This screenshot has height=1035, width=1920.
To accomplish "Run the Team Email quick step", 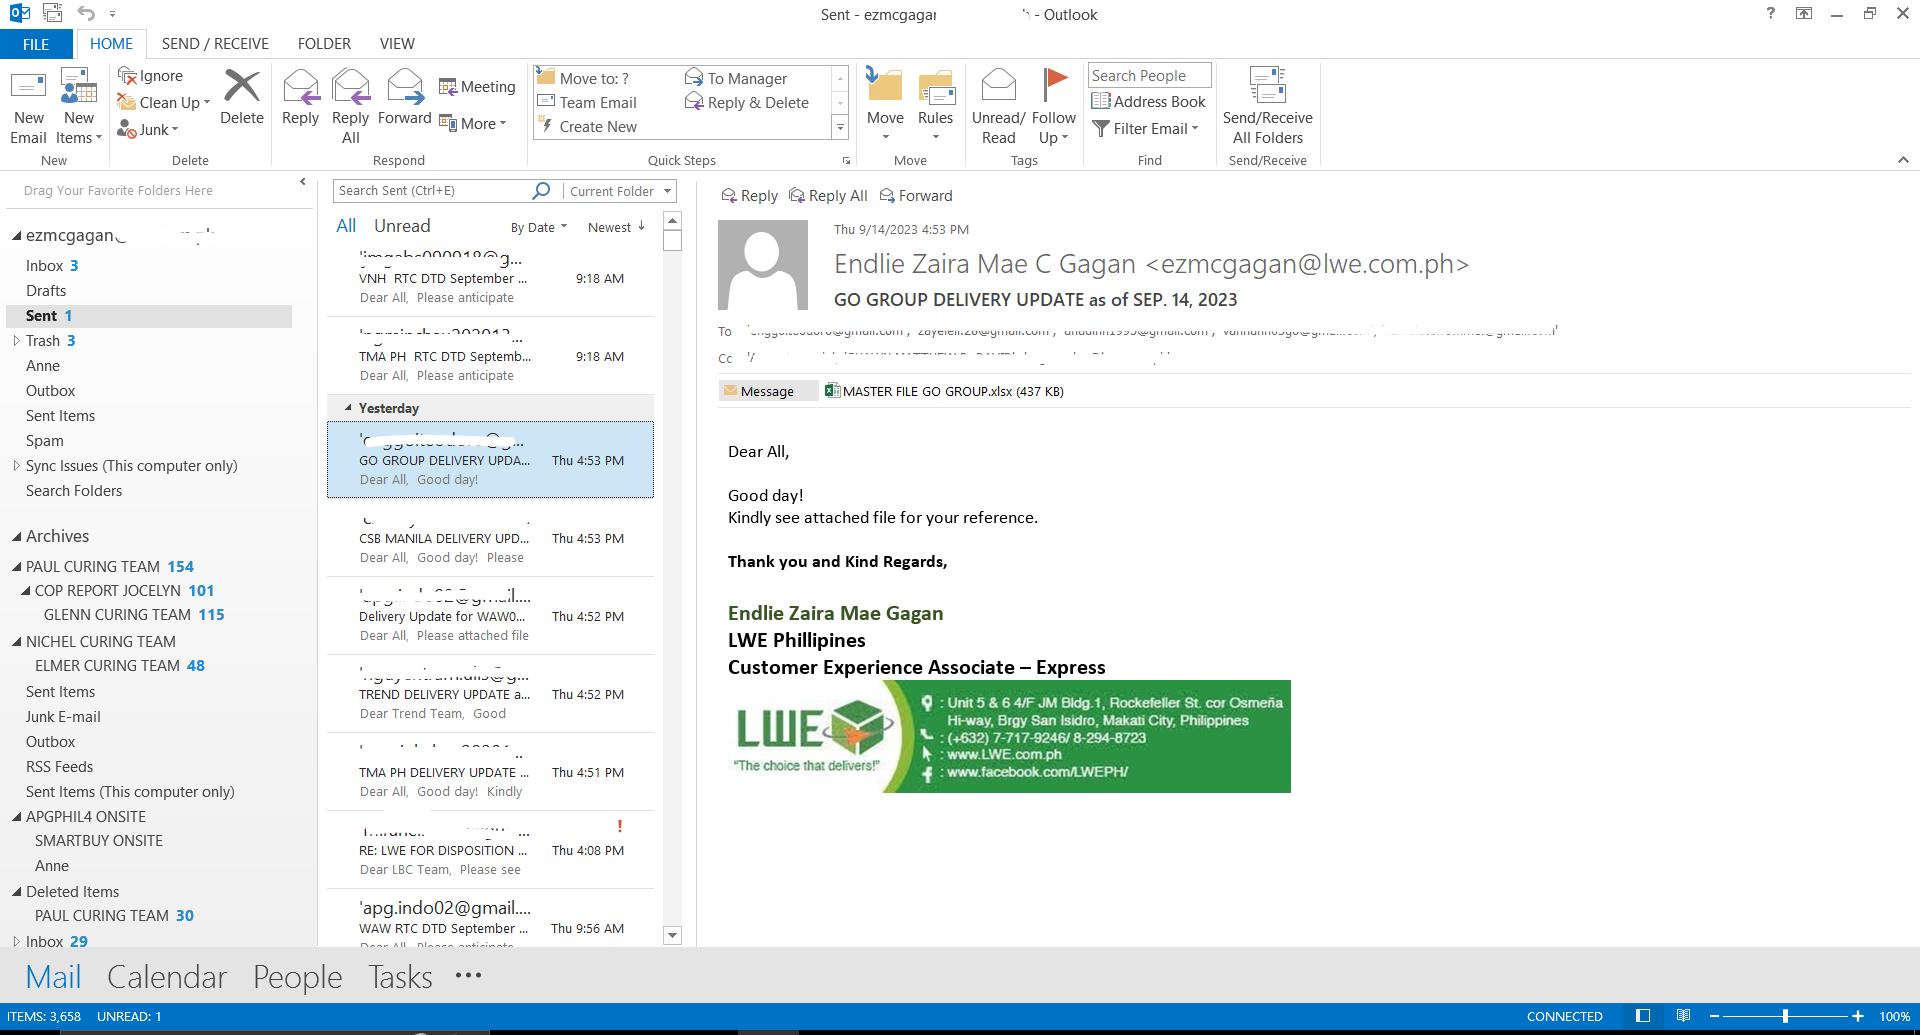I will (x=588, y=102).
